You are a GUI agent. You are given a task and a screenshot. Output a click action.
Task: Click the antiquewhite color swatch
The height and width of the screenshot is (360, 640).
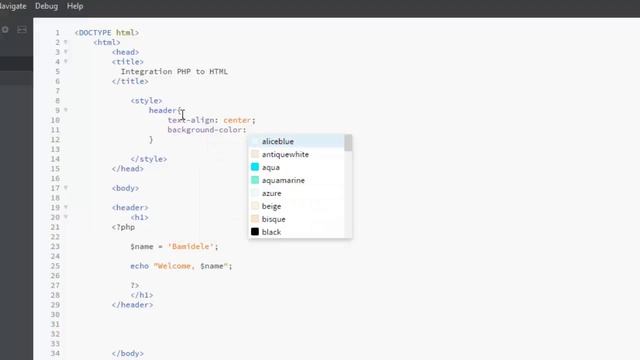tap(255, 154)
